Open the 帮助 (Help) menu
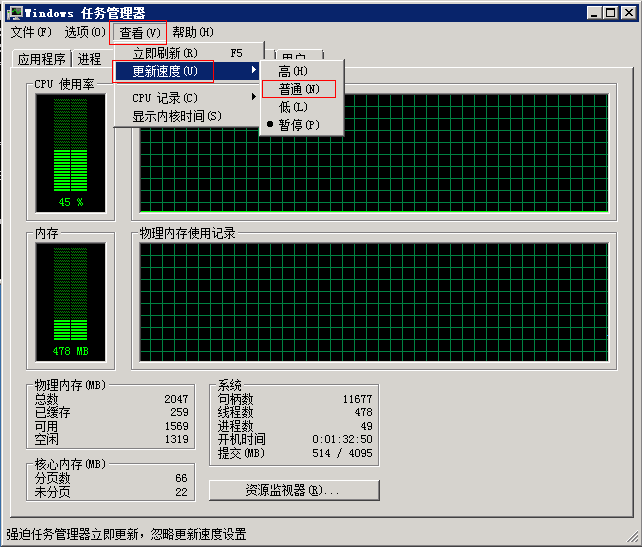The height and width of the screenshot is (547, 642). point(192,32)
